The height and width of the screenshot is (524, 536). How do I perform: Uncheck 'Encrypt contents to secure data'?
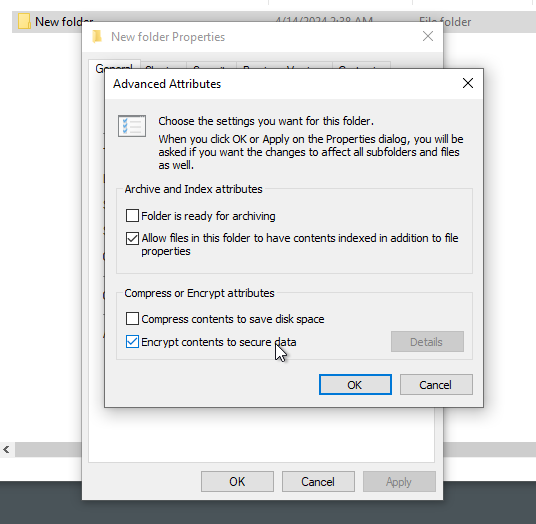[x=132, y=341]
